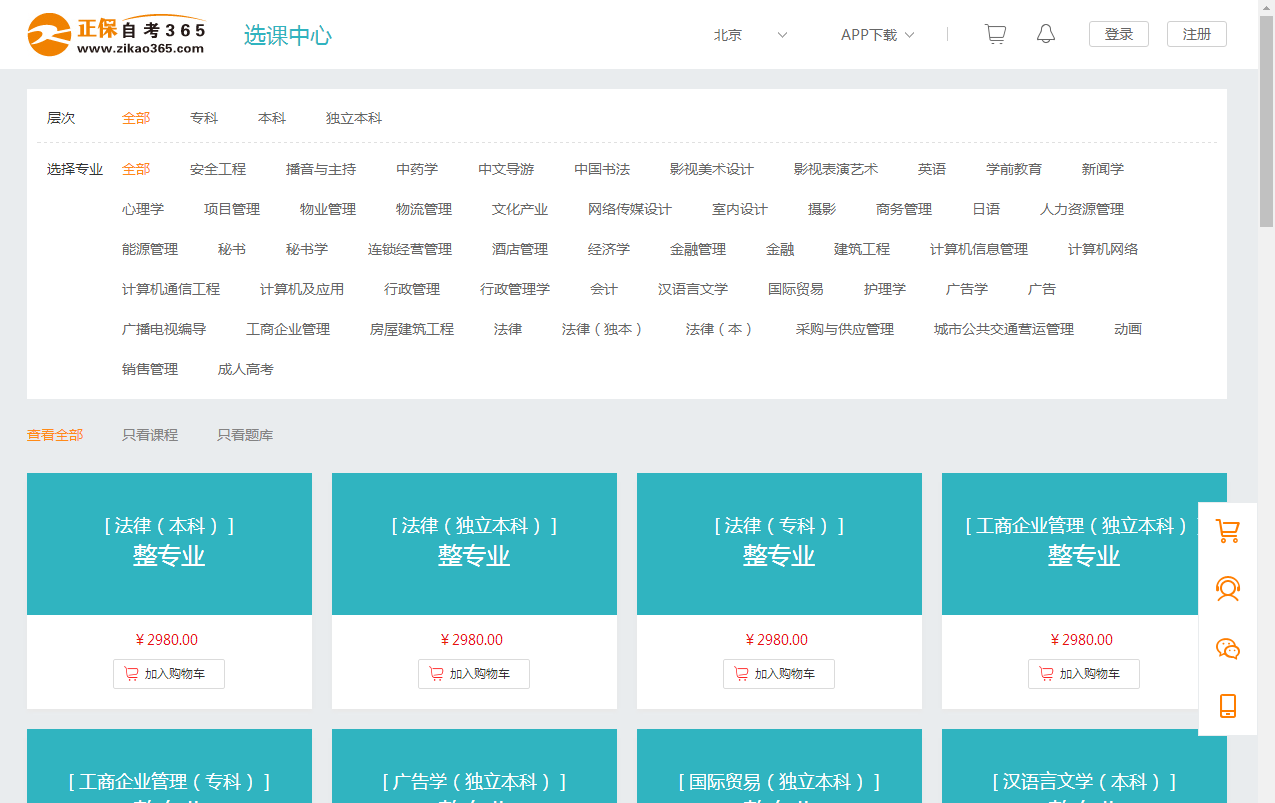1275x803 pixels.
Task: Click the 注册 button
Action: pyautogui.click(x=1197, y=34)
